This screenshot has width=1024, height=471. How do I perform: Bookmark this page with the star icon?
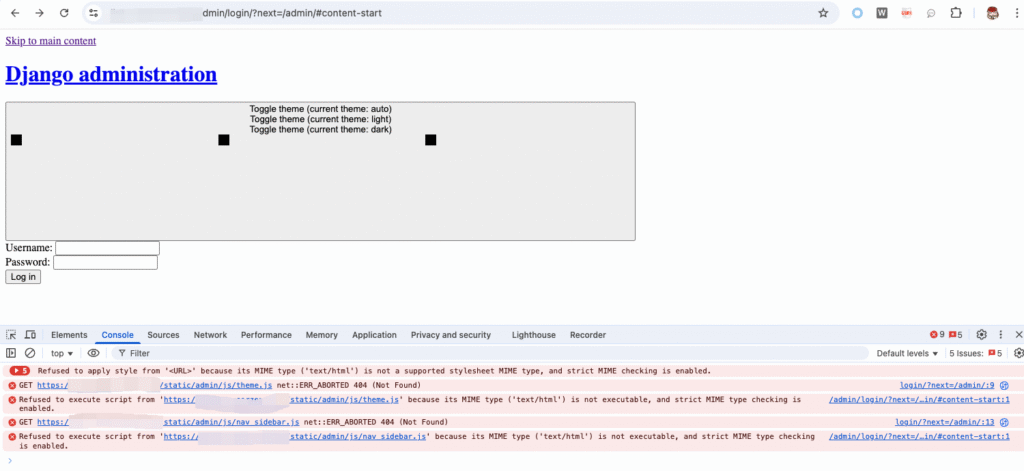(x=823, y=13)
